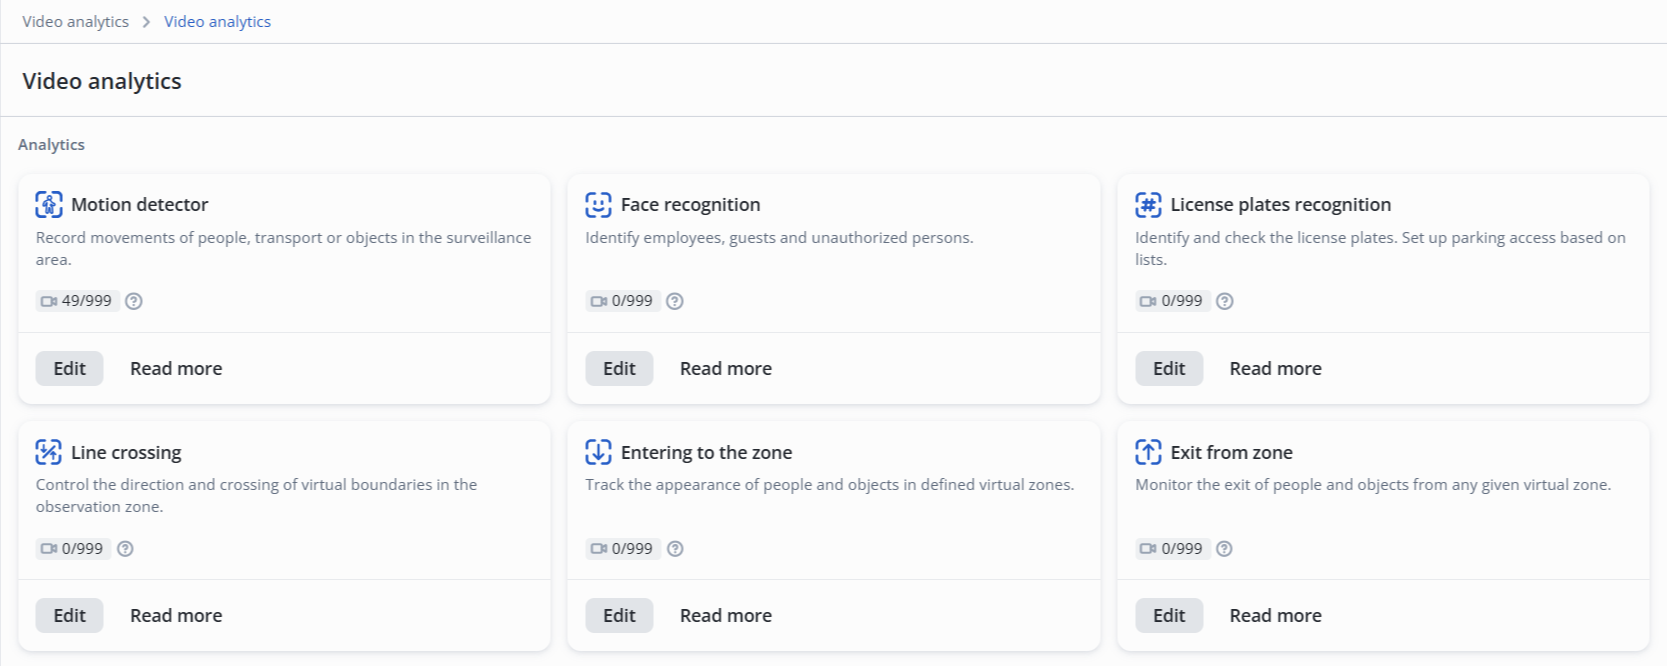Go to first Video analytics breadcrumb
This screenshot has height=666, width=1667.
[x=75, y=21]
